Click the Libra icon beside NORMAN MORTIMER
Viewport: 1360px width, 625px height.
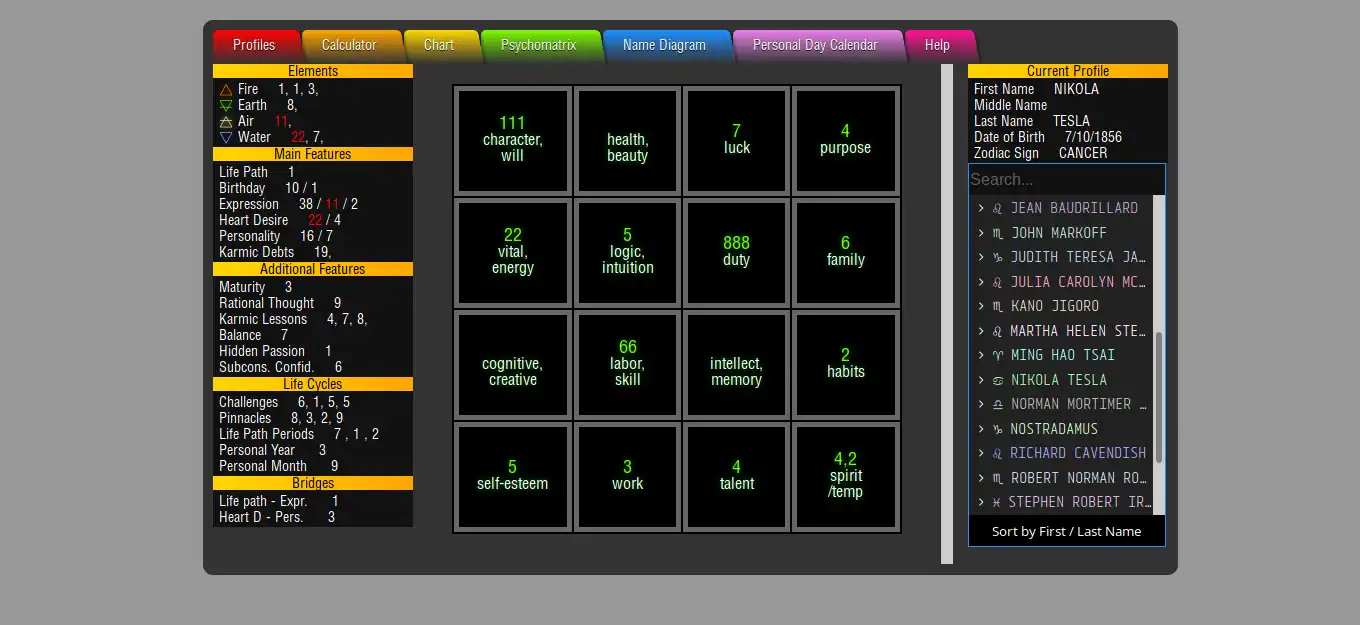[997, 404]
